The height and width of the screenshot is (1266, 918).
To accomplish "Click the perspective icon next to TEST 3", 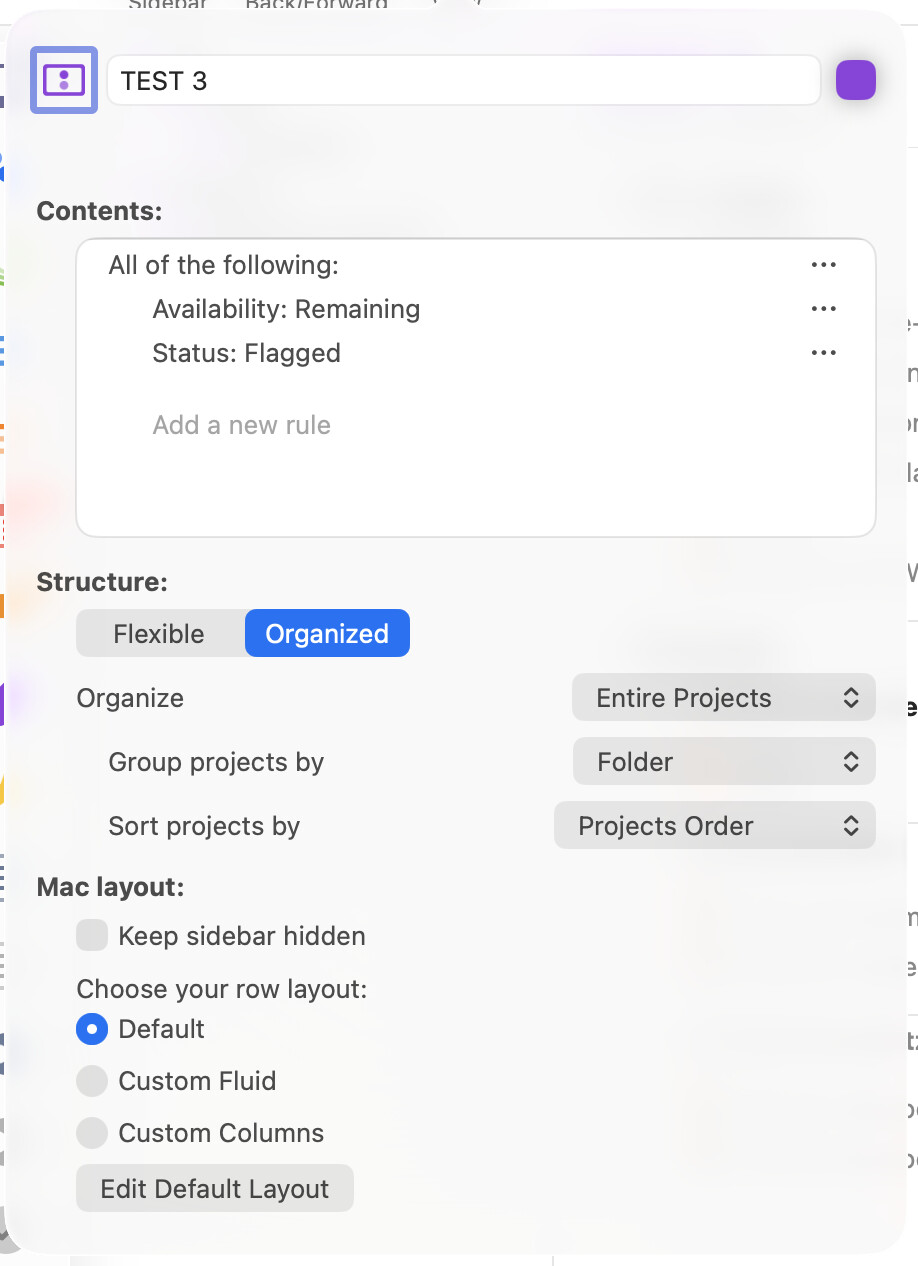I will pyautogui.click(x=64, y=80).
